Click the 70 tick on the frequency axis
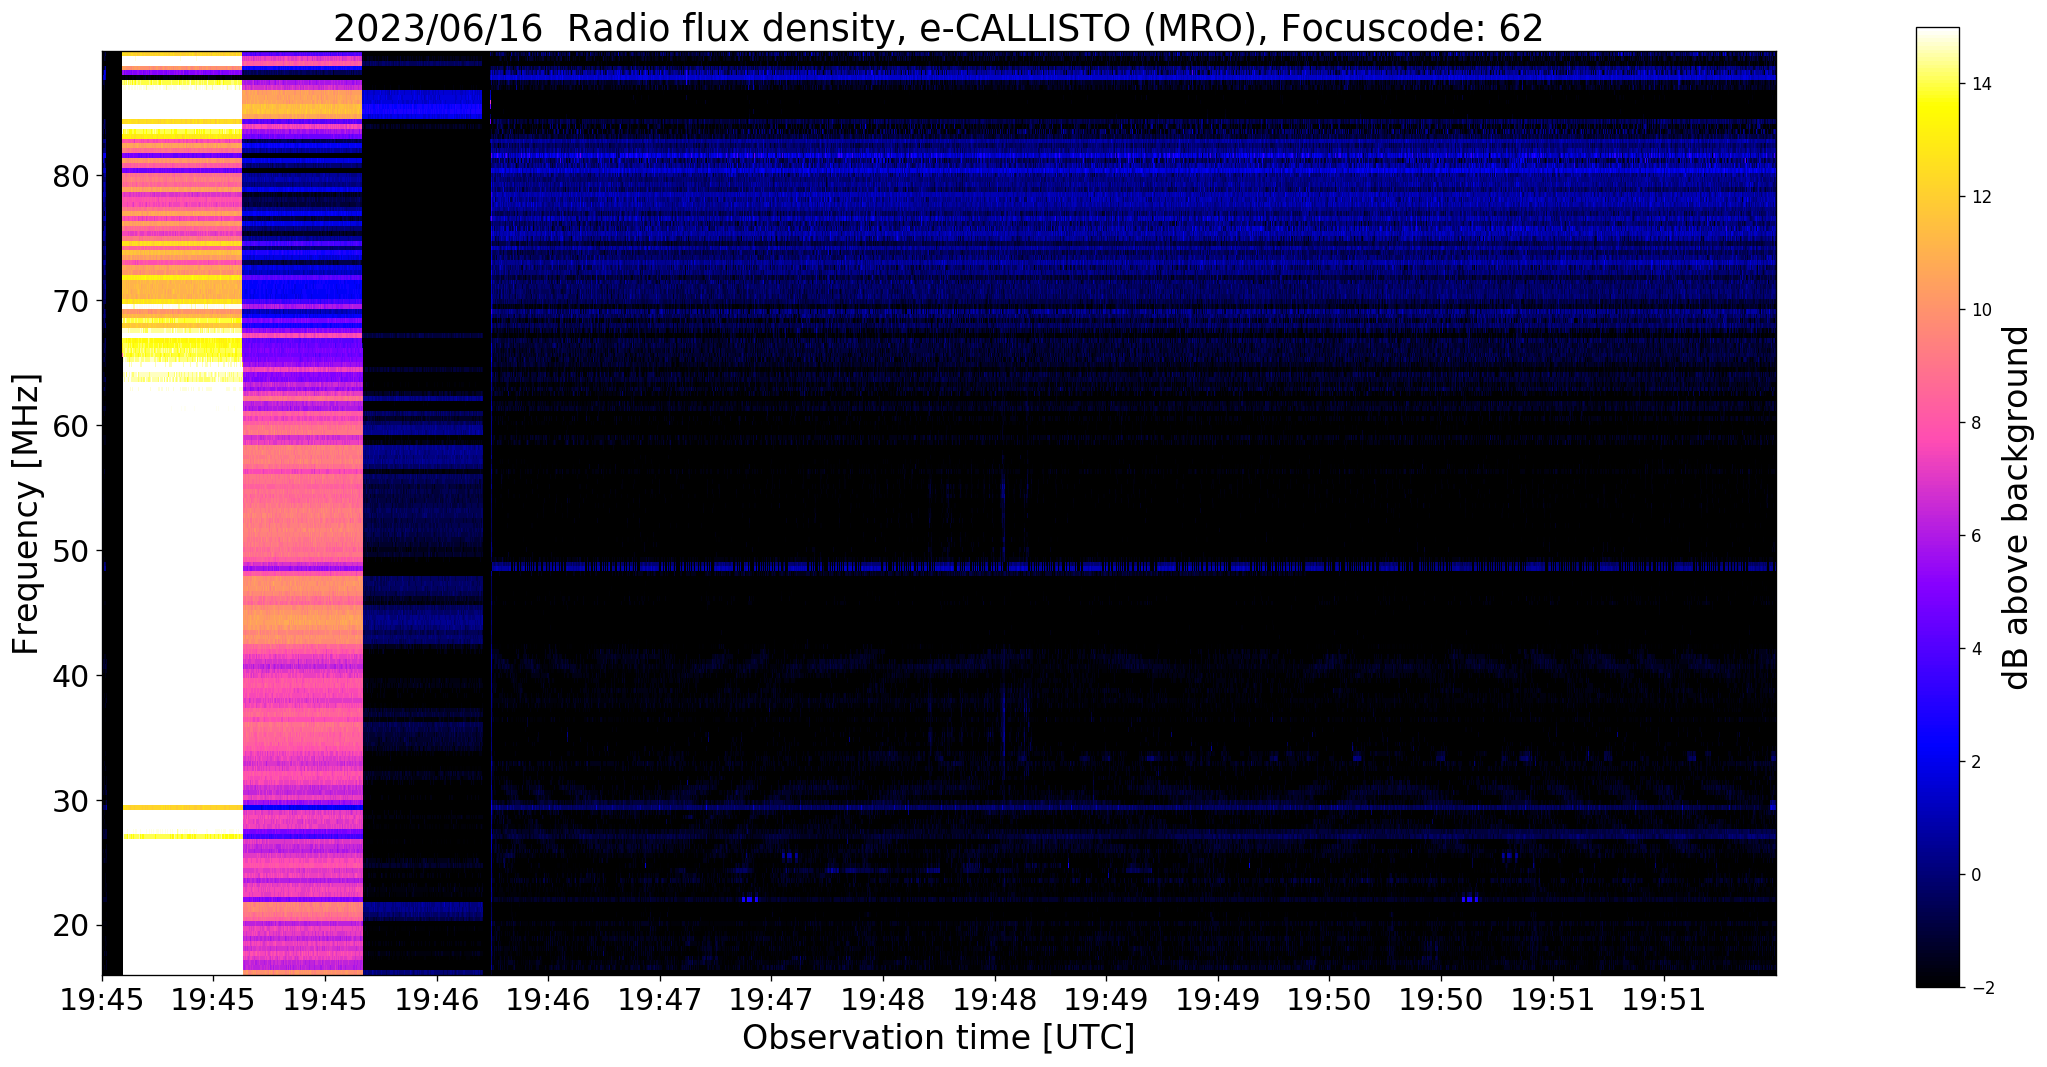Viewport: 2047px width, 1067px height. (72, 302)
